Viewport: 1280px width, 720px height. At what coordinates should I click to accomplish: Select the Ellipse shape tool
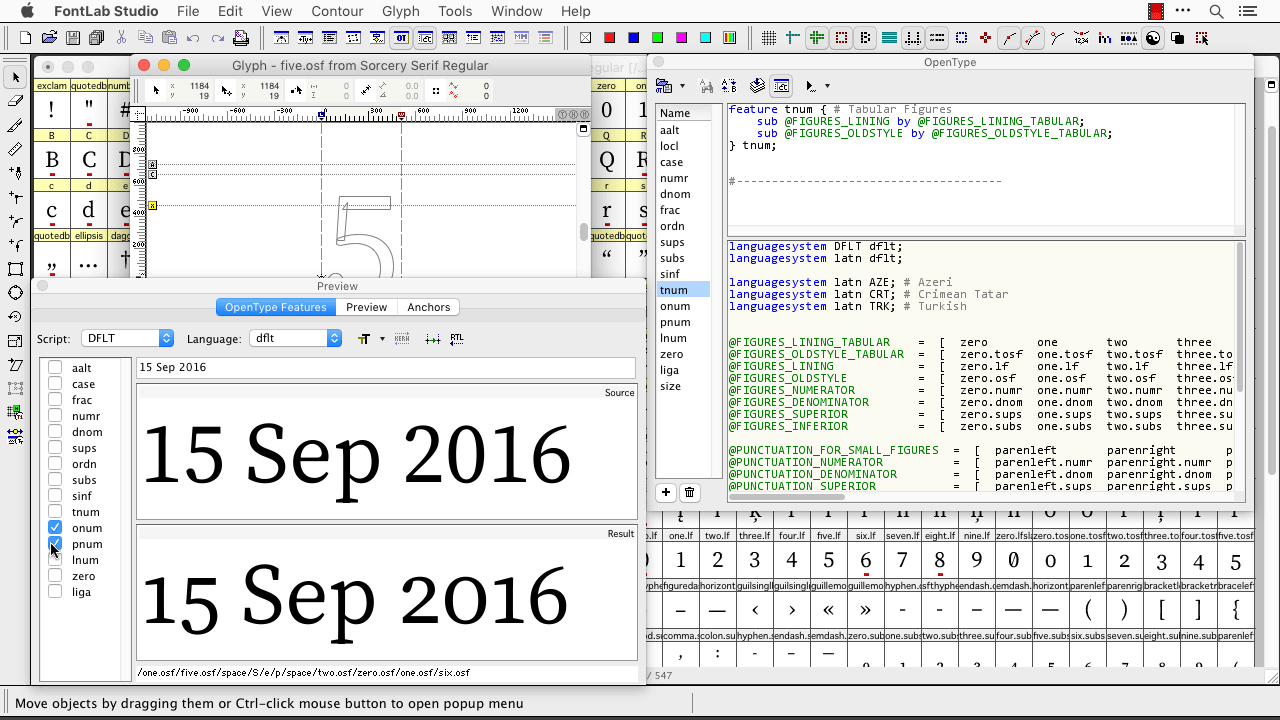point(15,293)
